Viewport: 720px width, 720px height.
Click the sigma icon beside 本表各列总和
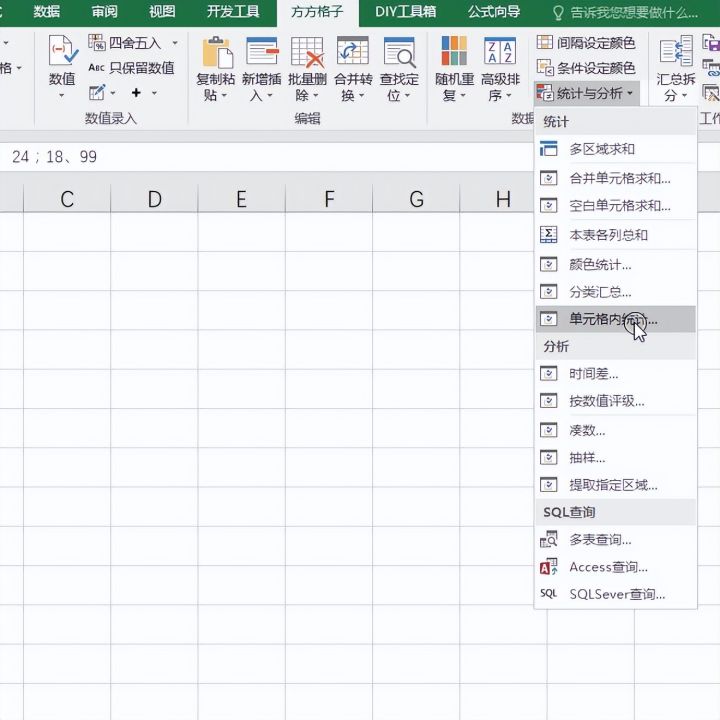coord(548,235)
